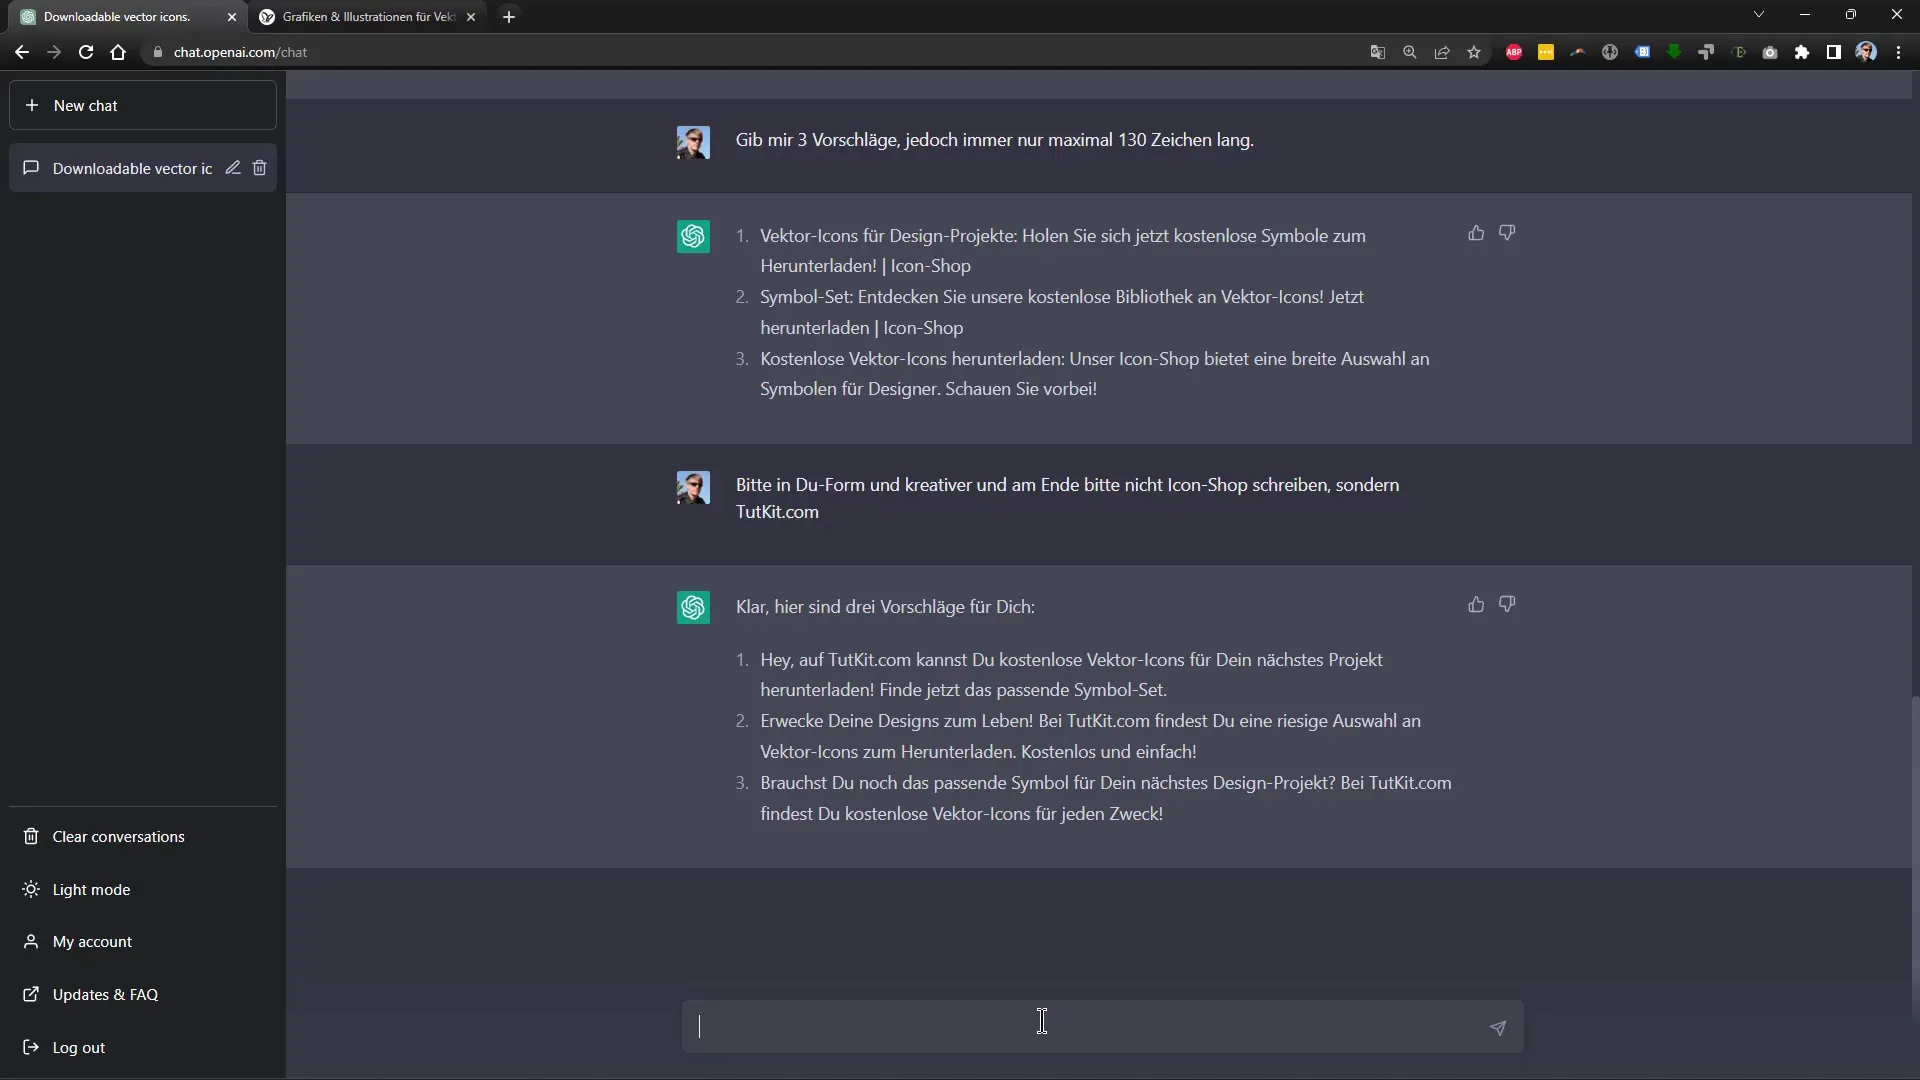Expand browser forward navigation arrow

pos(54,51)
